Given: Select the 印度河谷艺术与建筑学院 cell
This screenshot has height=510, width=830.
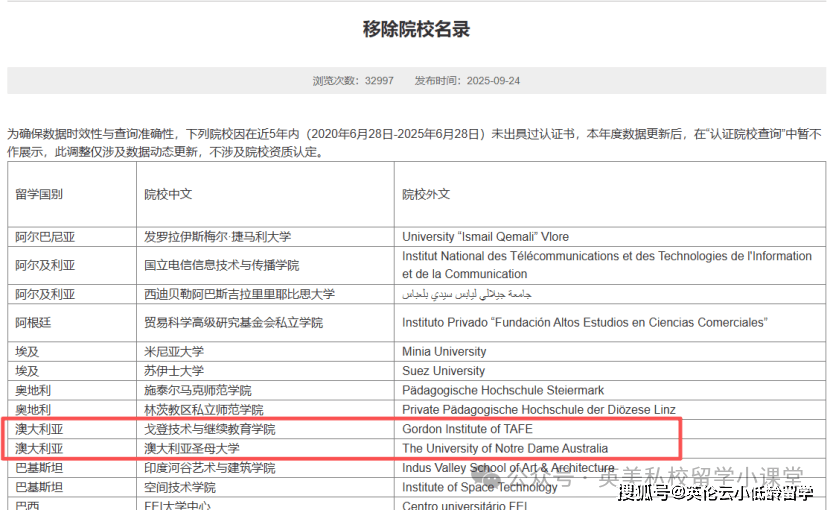Looking at the screenshot, I should click(x=210, y=468).
